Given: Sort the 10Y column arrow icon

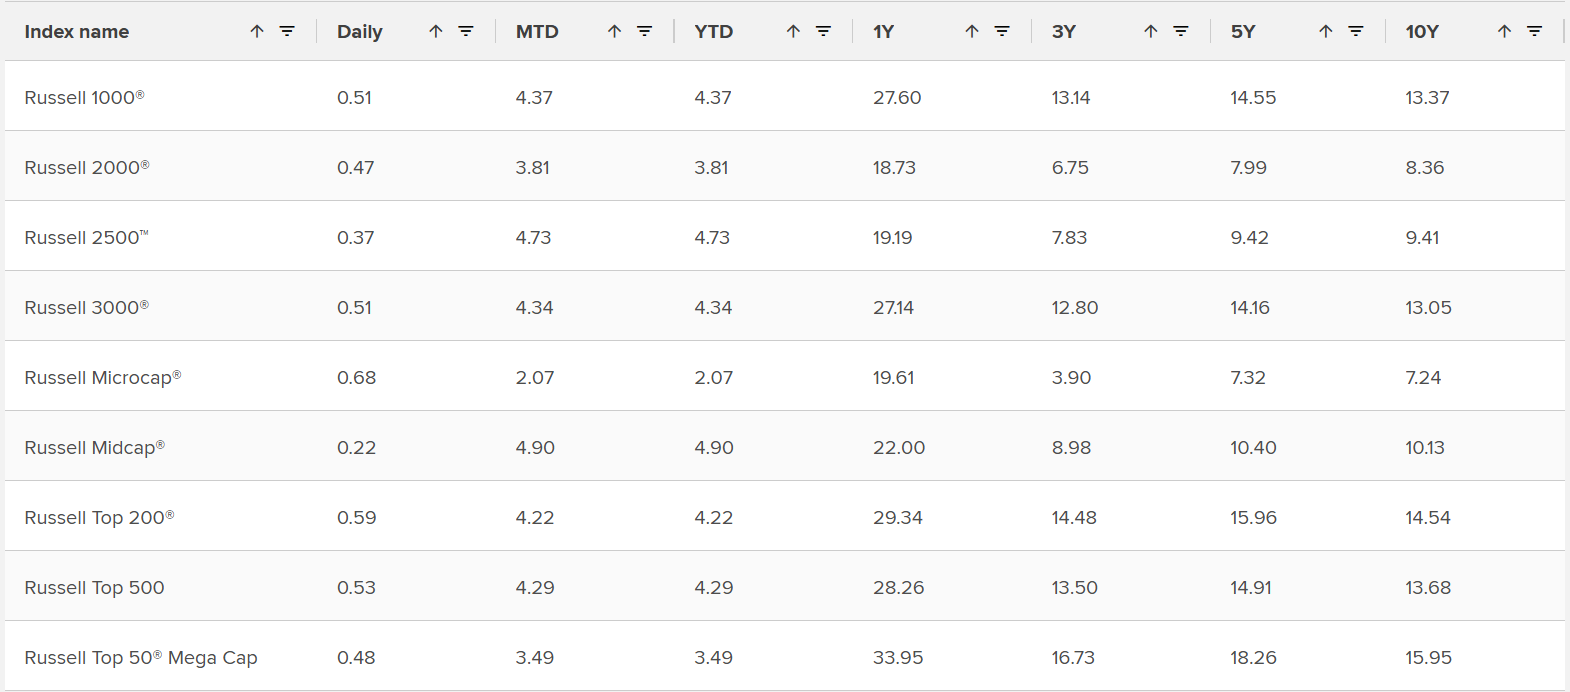Looking at the screenshot, I should click(1504, 32).
